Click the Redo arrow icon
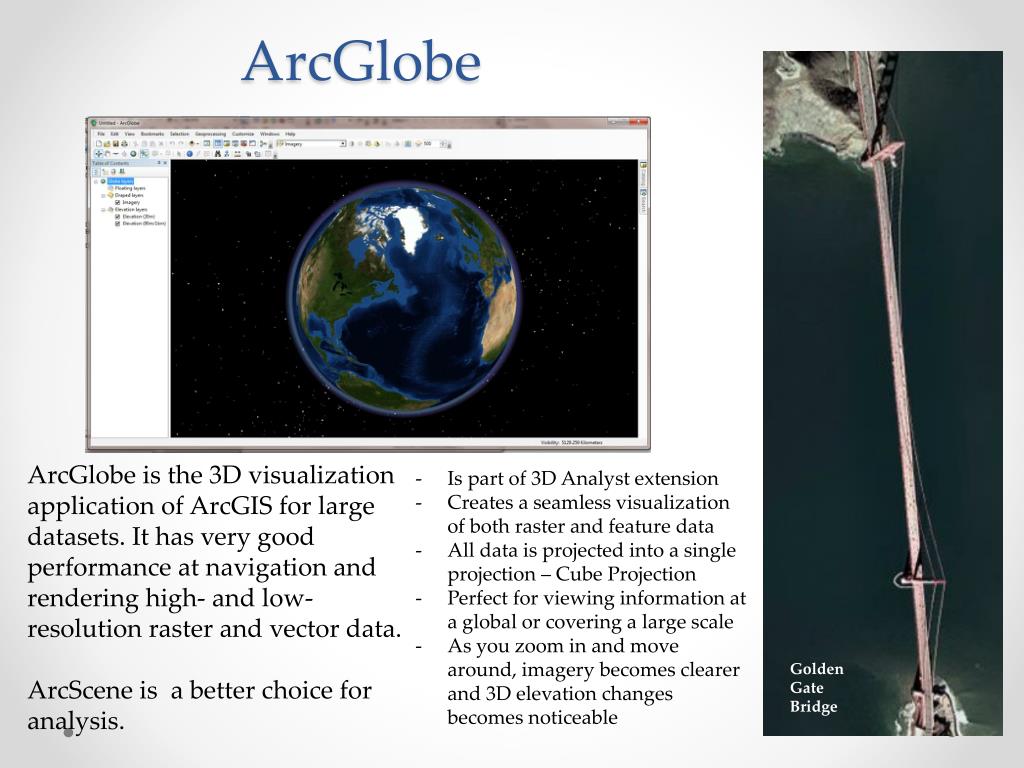The height and width of the screenshot is (768, 1024). click(181, 144)
